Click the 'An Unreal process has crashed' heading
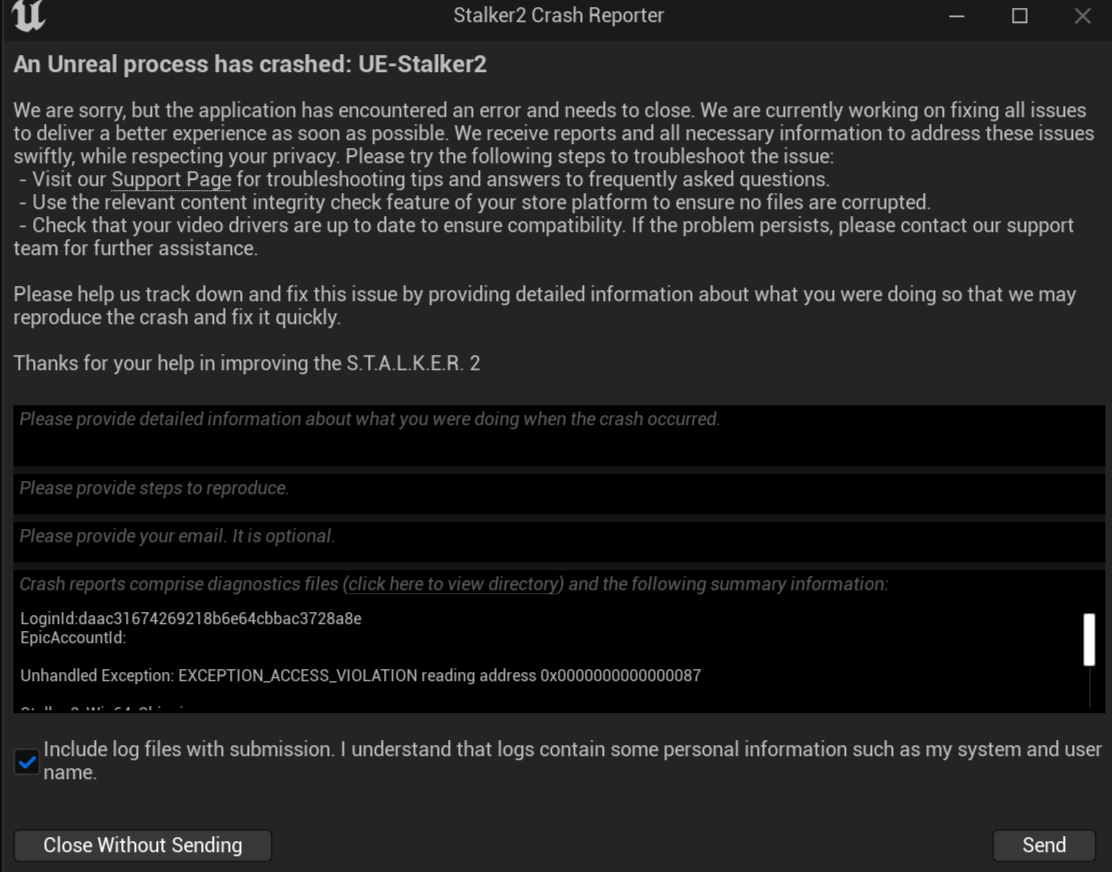Screen dimensions: 1112x872 coord(250,65)
